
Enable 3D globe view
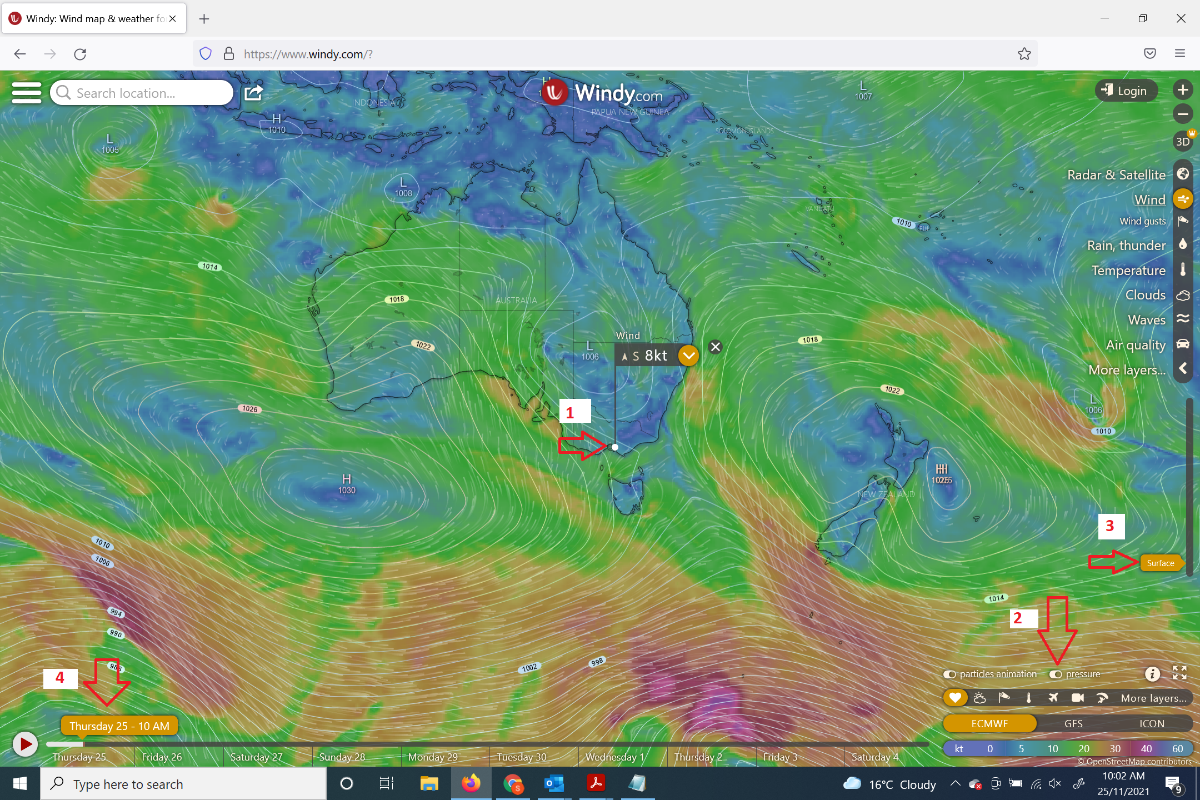(x=1183, y=141)
